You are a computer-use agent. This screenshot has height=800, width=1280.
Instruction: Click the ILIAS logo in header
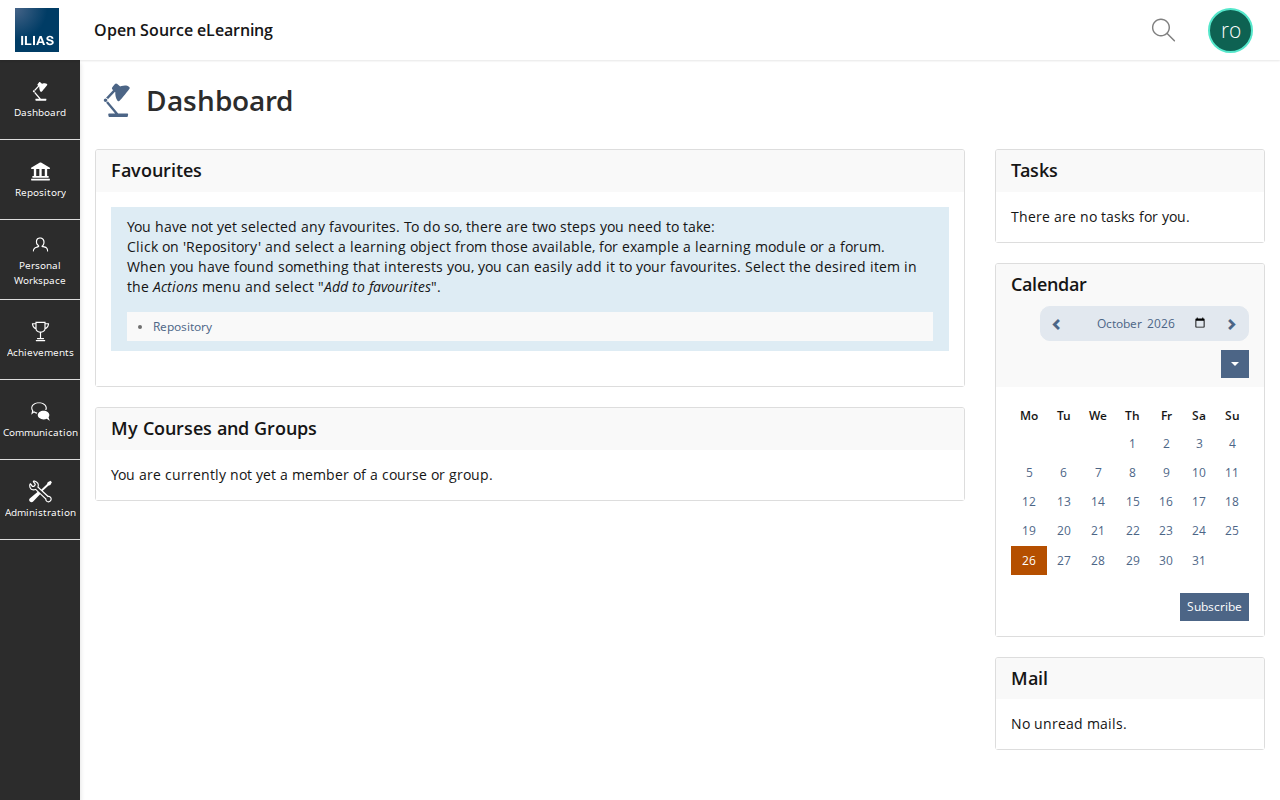coord(37,30)
